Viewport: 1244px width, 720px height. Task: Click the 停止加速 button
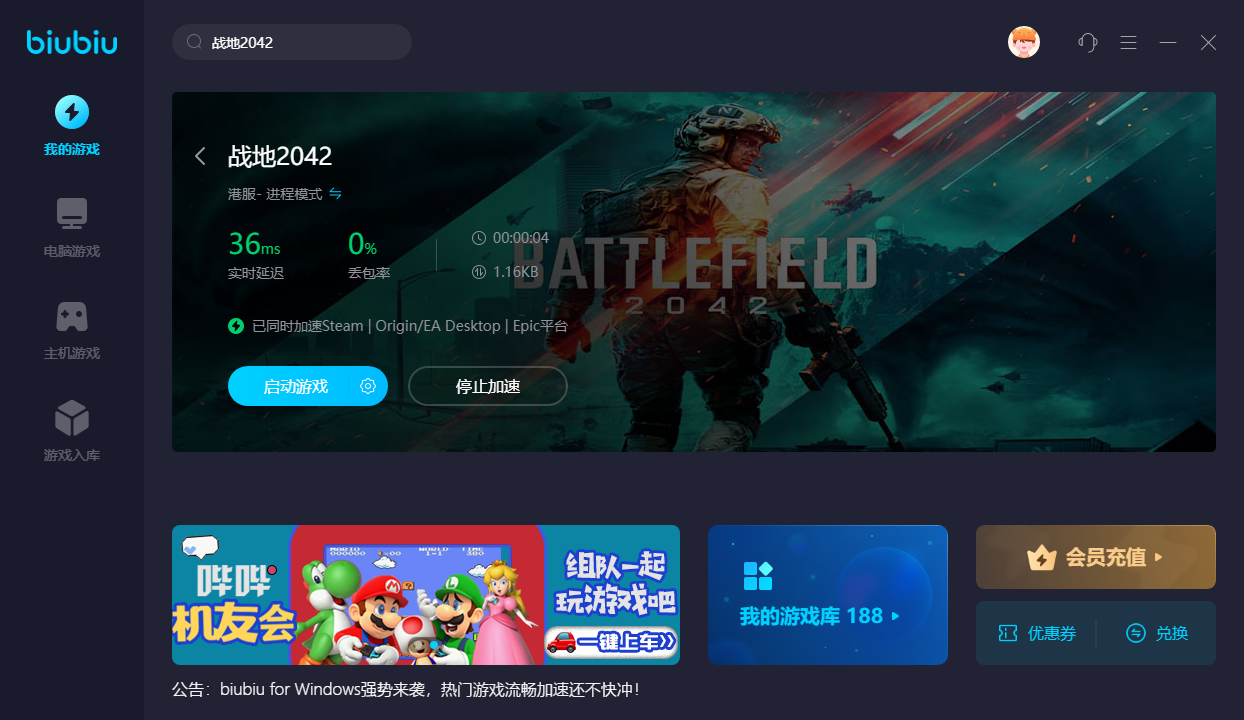pos(488,386)
